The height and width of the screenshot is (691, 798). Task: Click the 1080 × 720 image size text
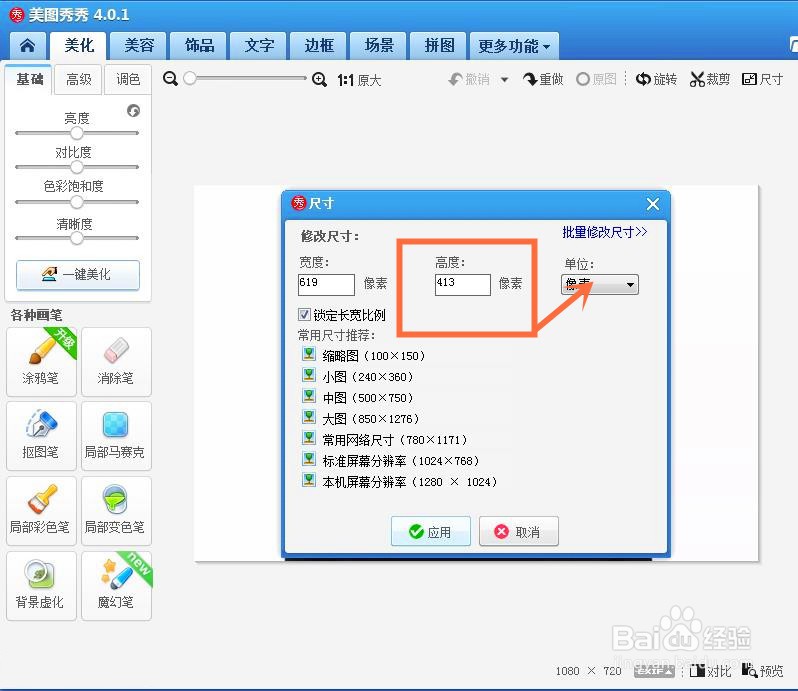point(588,671)
